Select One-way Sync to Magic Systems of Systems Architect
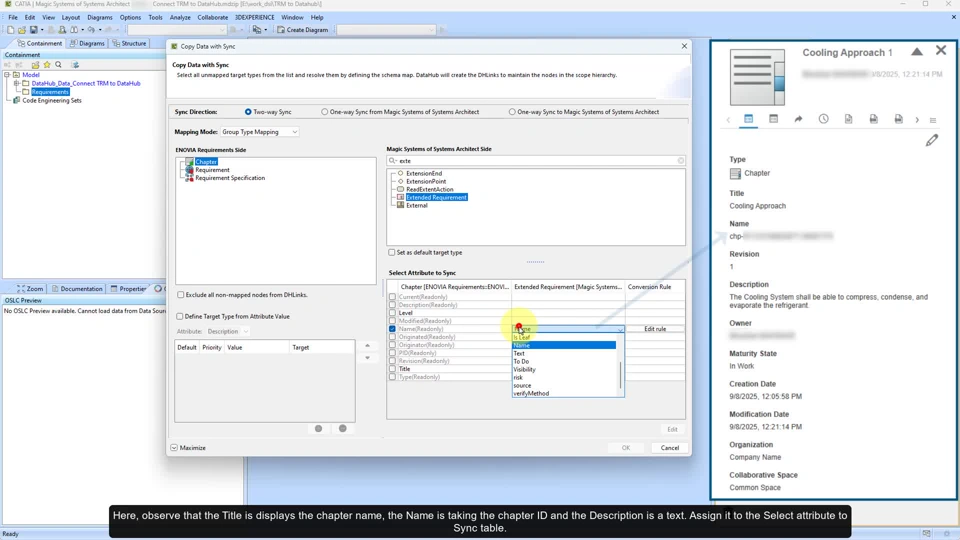 (512, 112)
